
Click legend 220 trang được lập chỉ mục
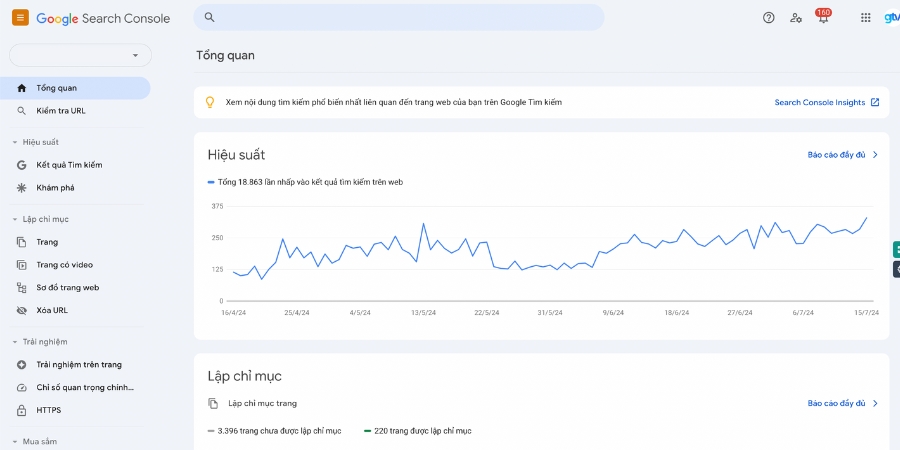(418, 431)
